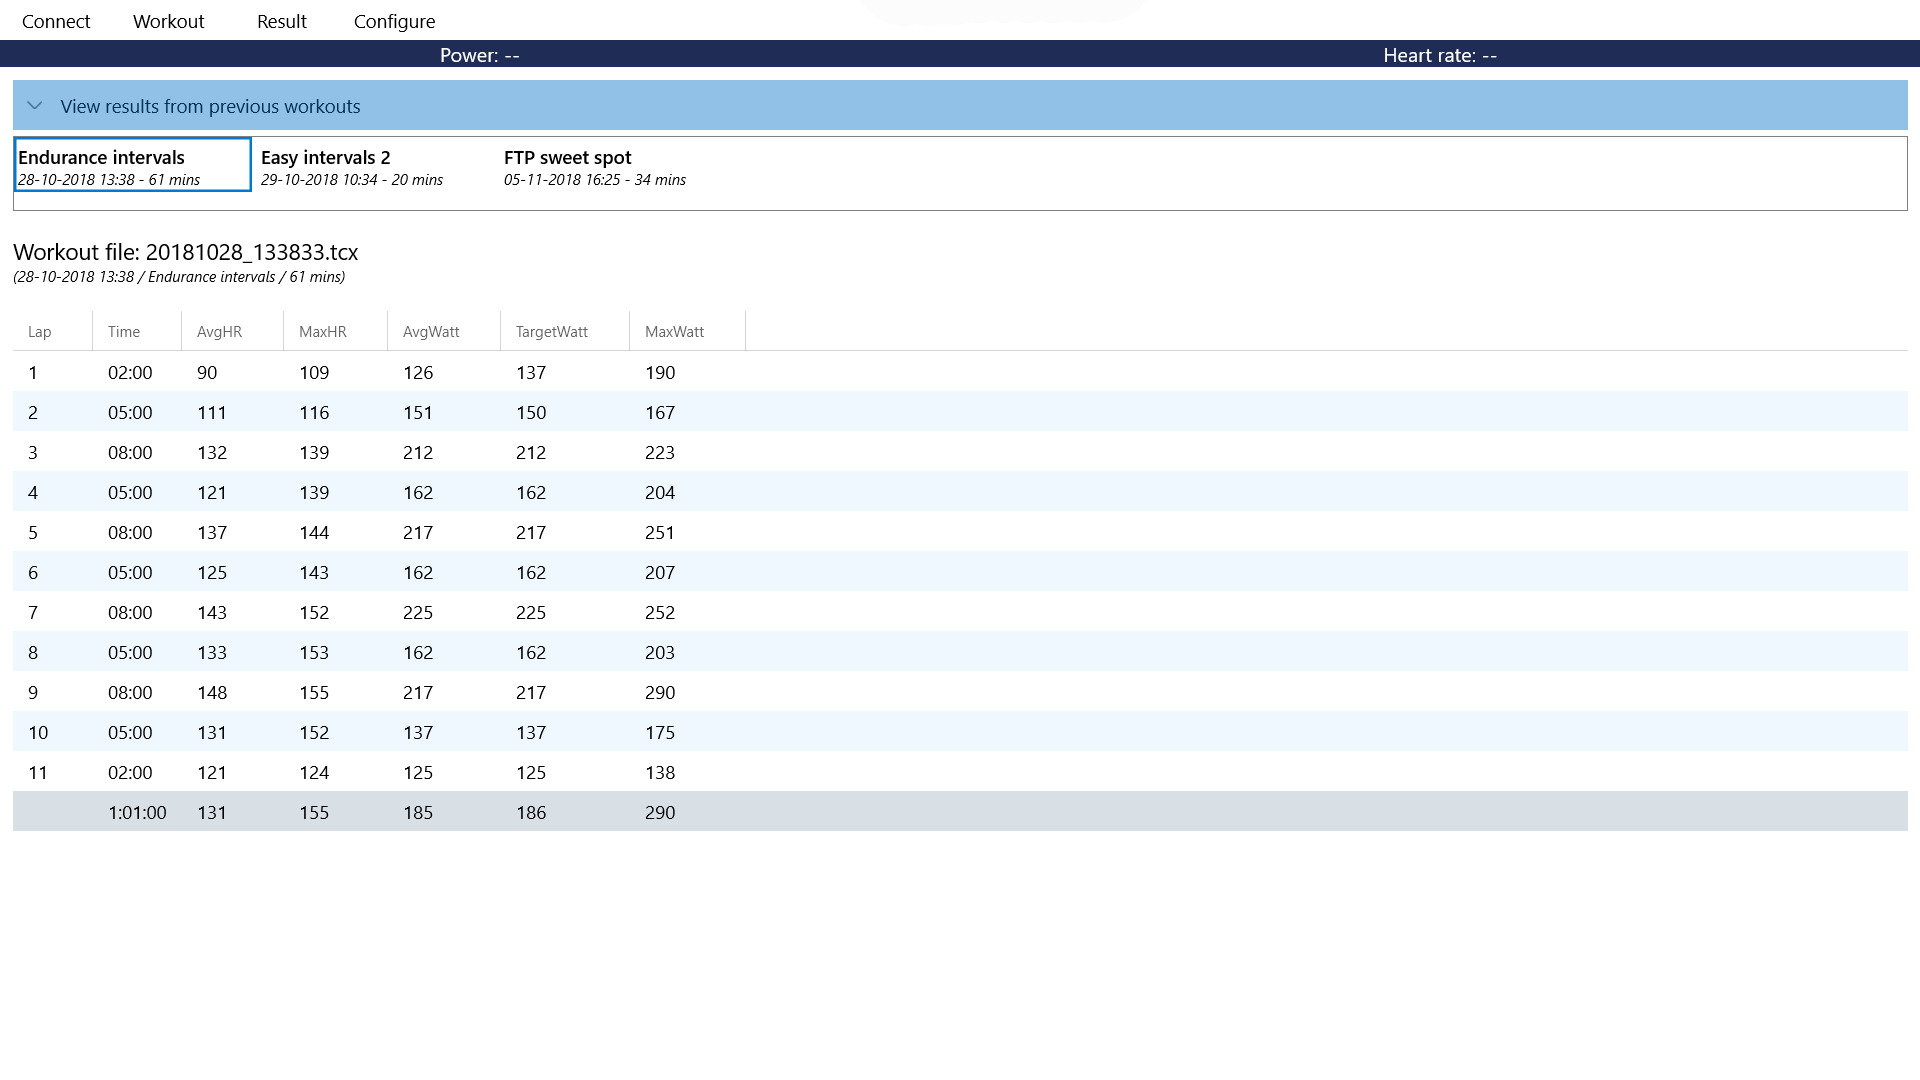Open the Connect menu
Viewport: 1920px width, 1080px height.
[x=56, y=21]
